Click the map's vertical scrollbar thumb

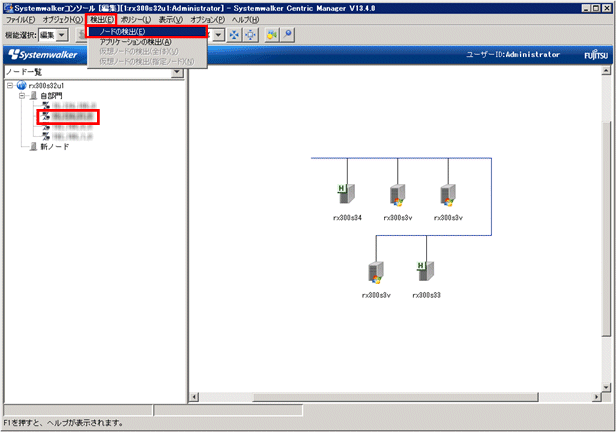tap(606, 229)
